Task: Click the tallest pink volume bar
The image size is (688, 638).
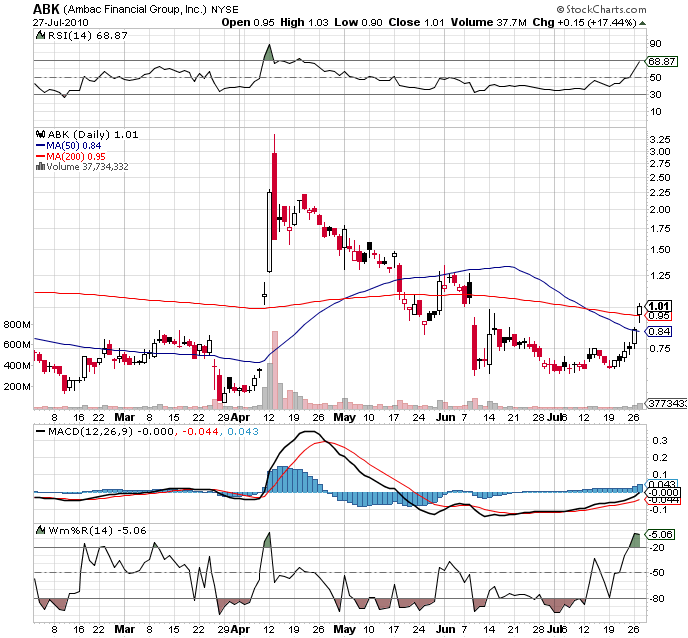Action: click(x=275, y=369)
